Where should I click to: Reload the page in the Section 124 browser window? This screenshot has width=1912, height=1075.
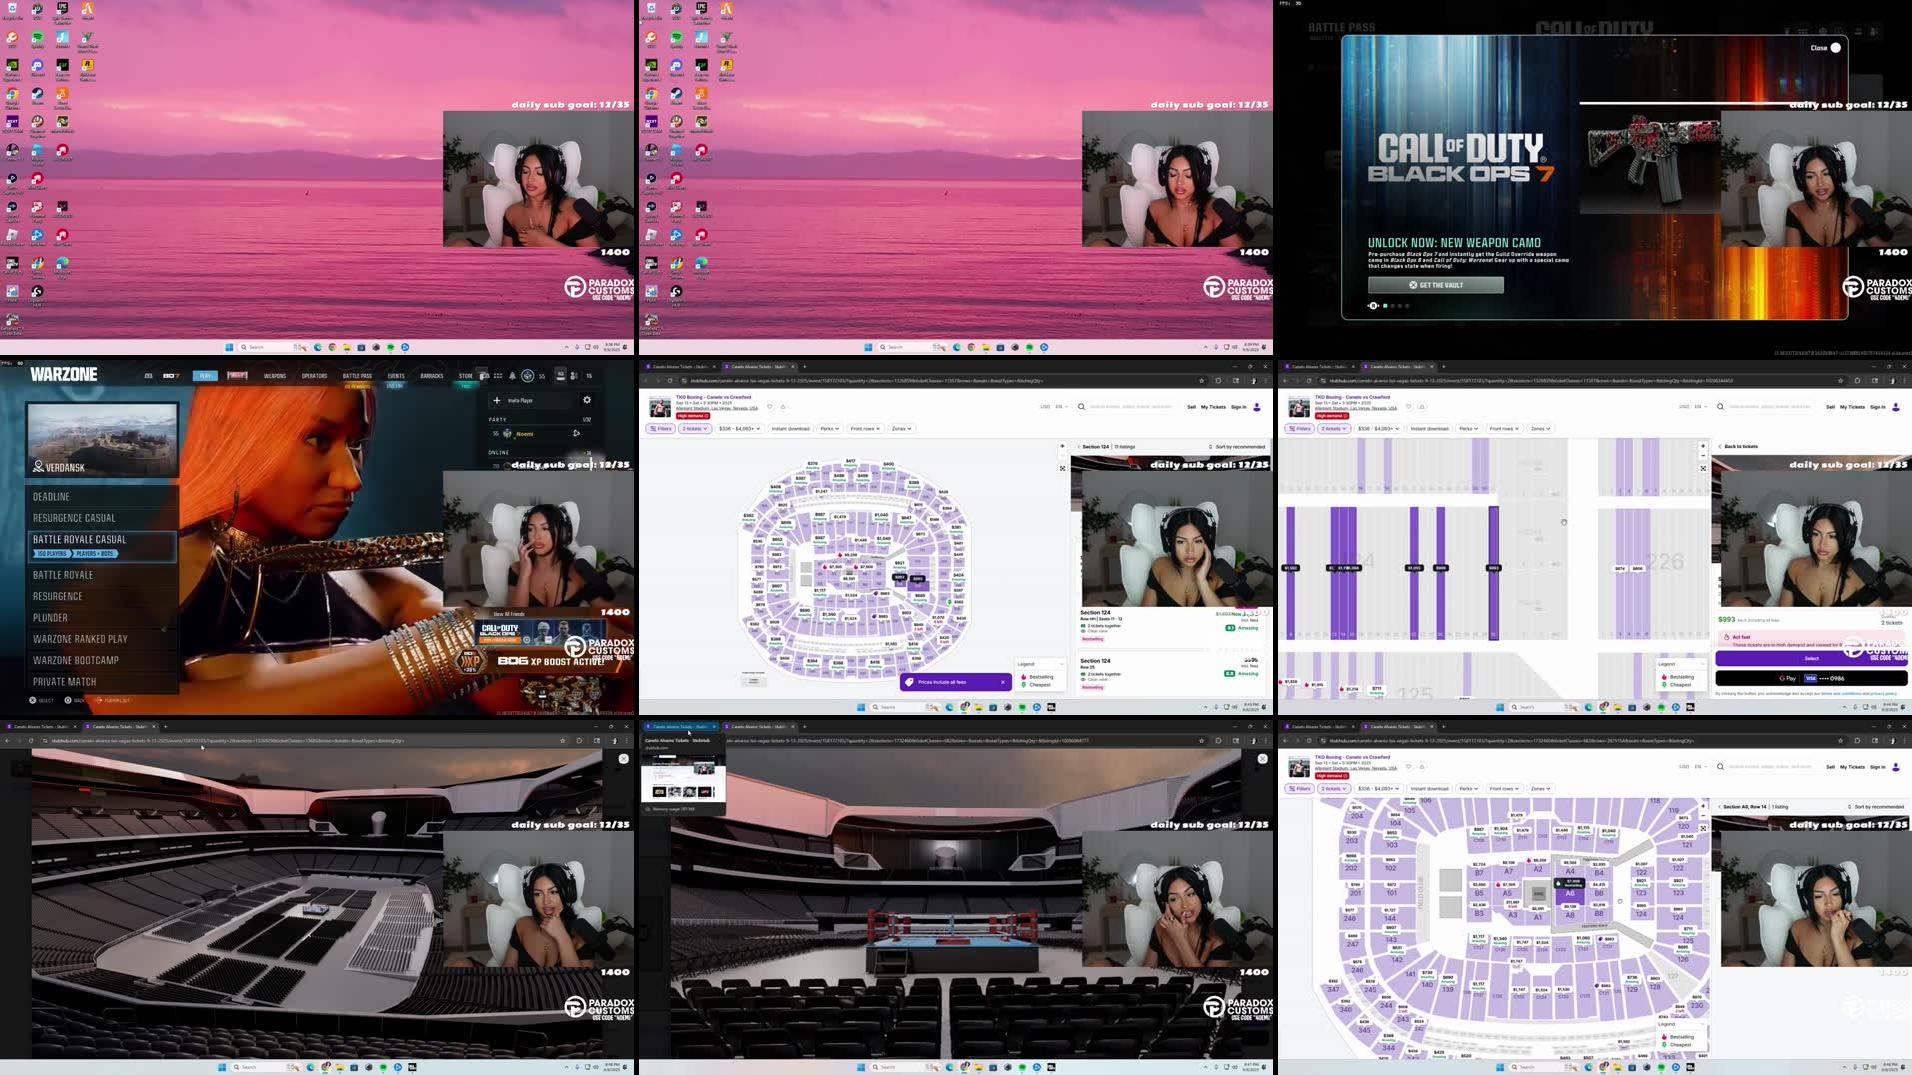tap(670, 380)
